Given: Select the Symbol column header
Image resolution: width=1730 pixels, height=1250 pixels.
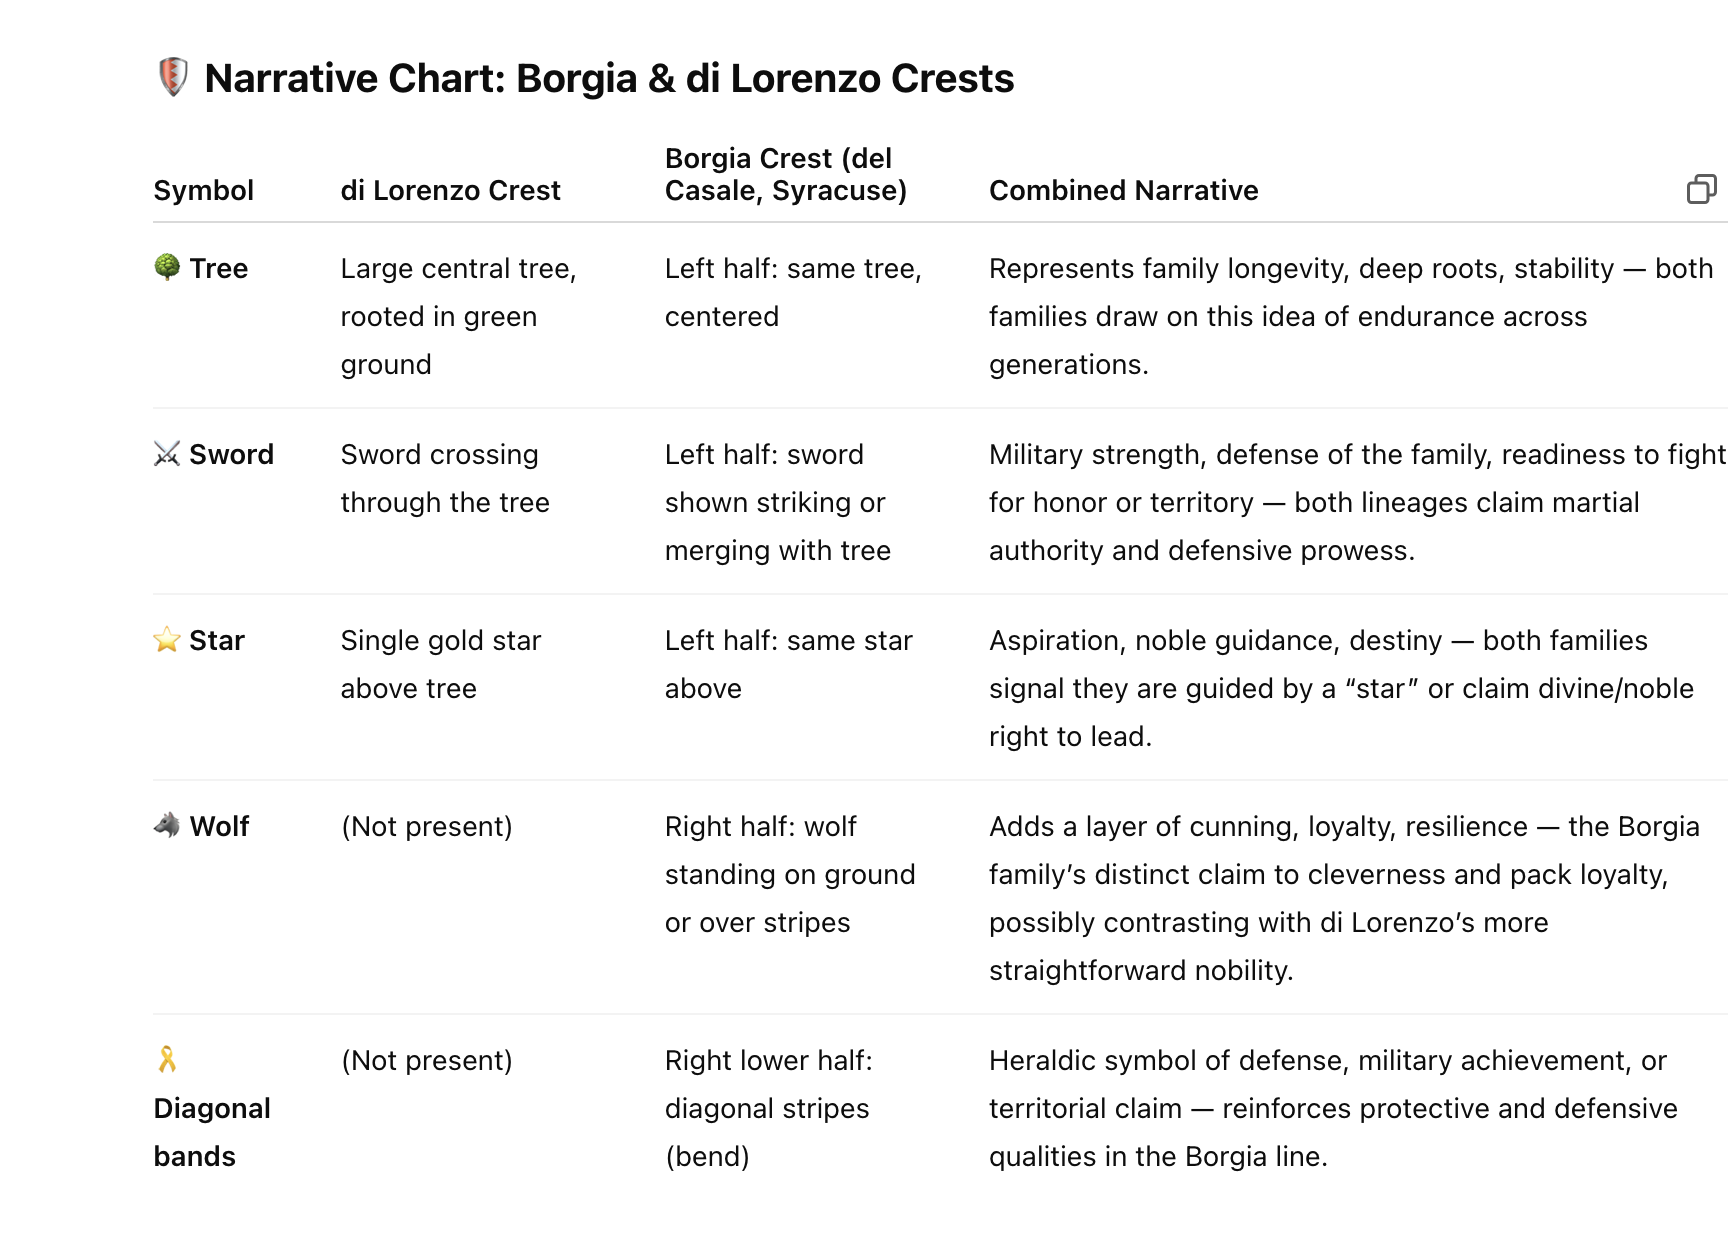Looking at the screenshot, I should (x=203, y=190).
